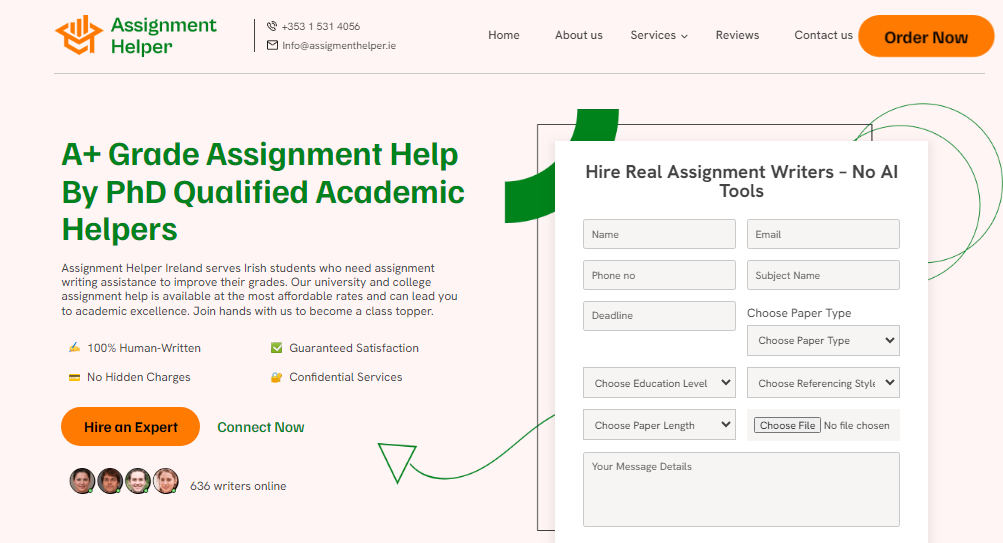Focus the Your Message Details text area
This screenshot has width=1003, height=543.
[x=741, y=489]
